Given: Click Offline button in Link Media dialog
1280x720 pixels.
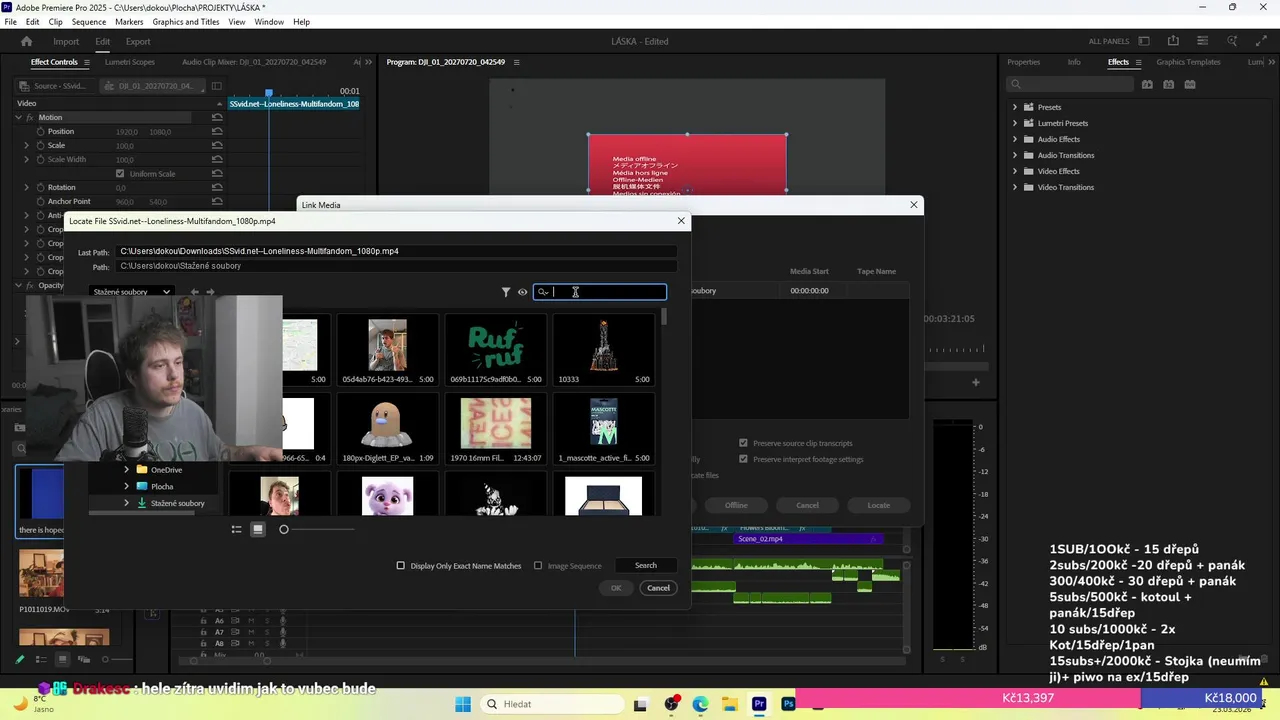Looking at the screenshot, I should 736,505.
